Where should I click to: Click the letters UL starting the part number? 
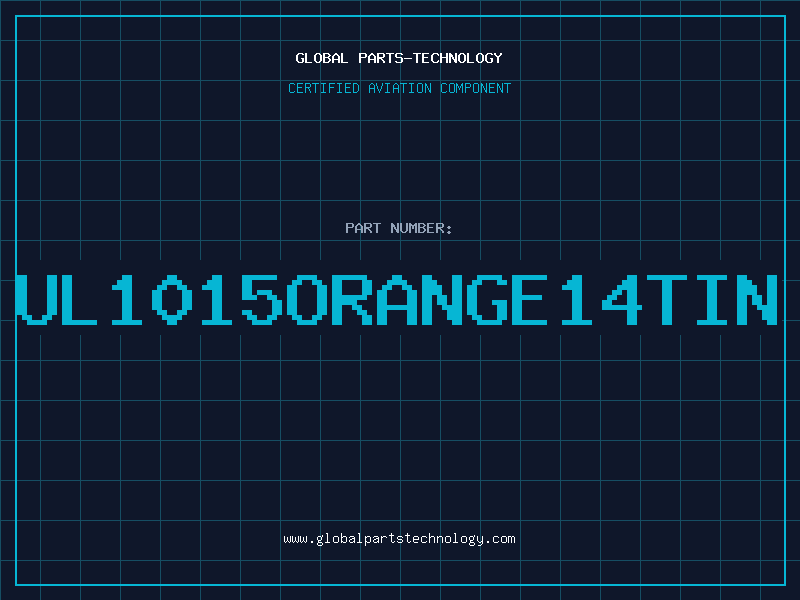tap(57, 299)
